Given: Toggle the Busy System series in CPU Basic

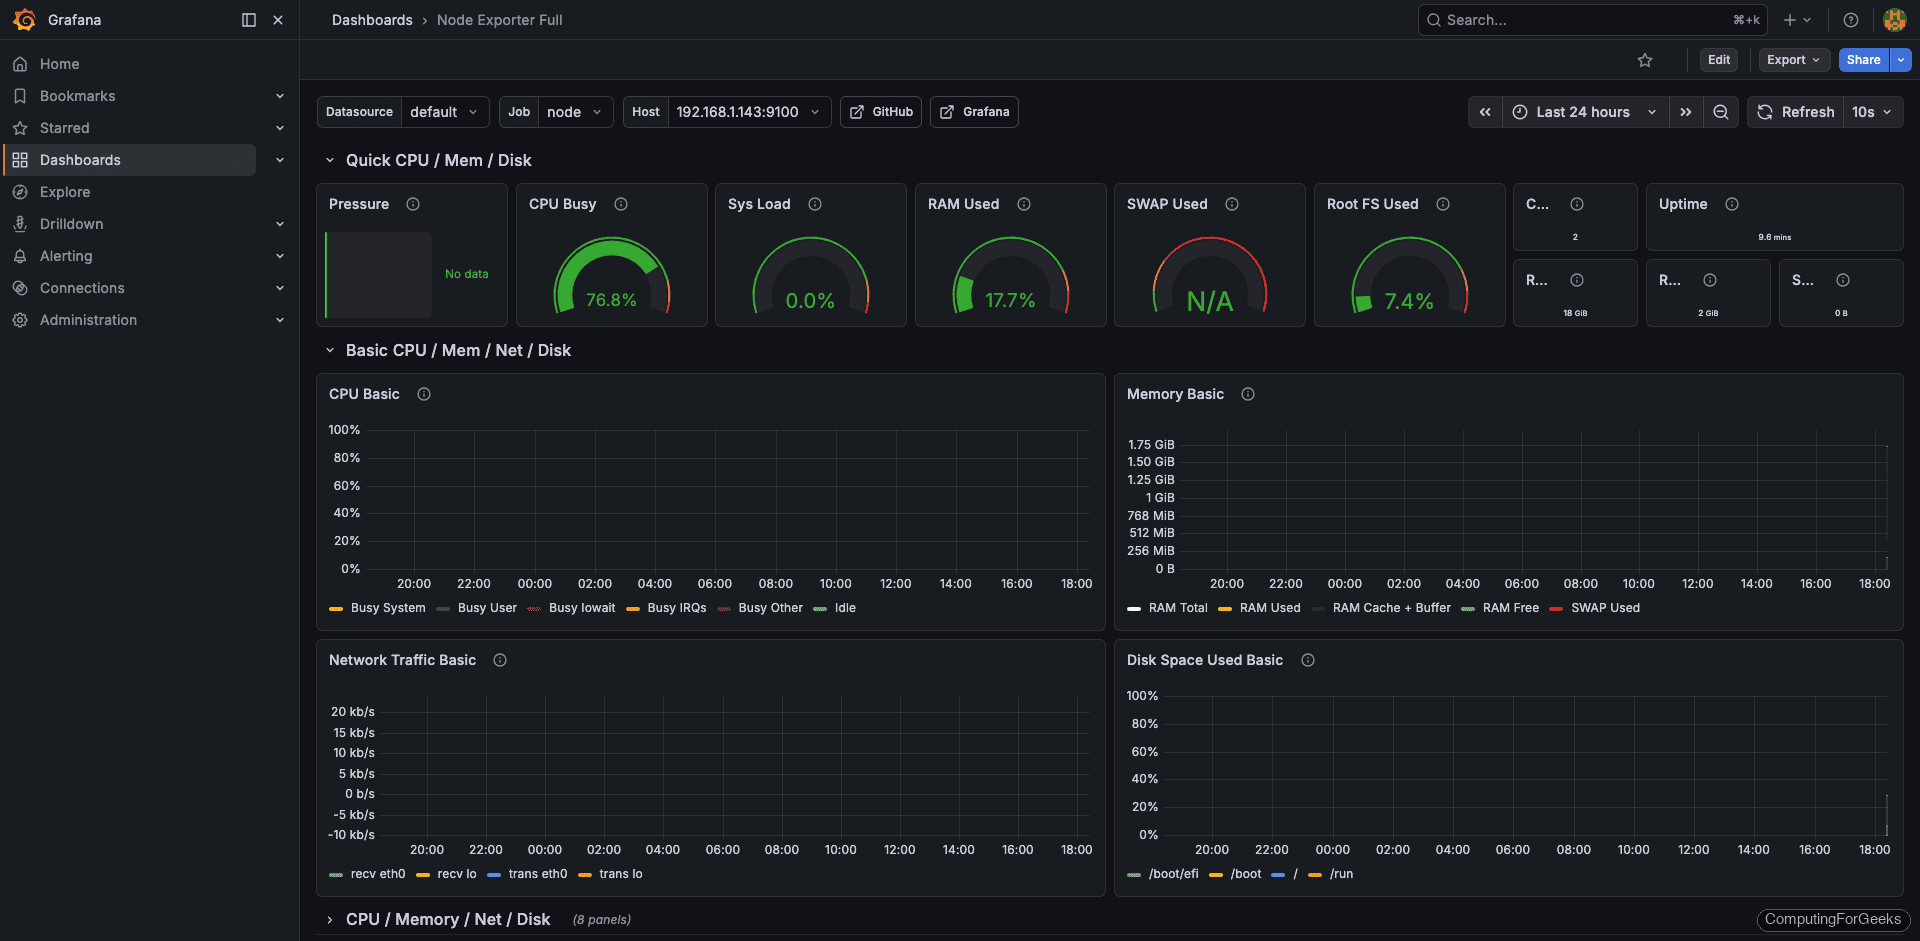Looking at the screenshot, I should pyautogui.click(x=387, y=608).
